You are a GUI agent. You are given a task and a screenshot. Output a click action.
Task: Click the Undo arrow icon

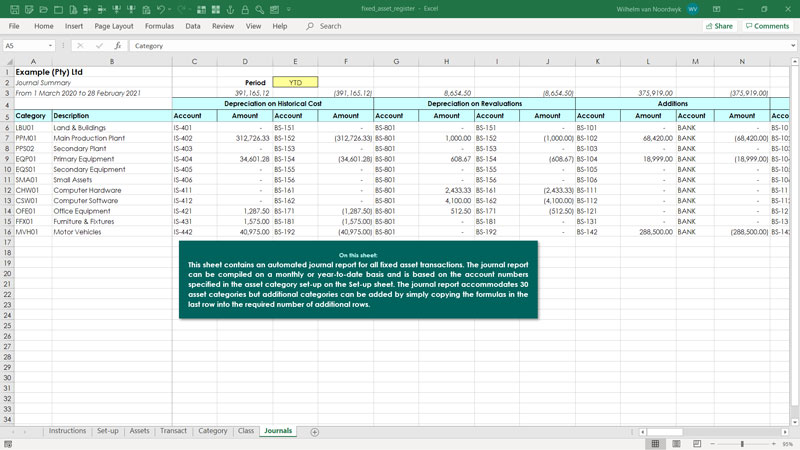[161, 9]
